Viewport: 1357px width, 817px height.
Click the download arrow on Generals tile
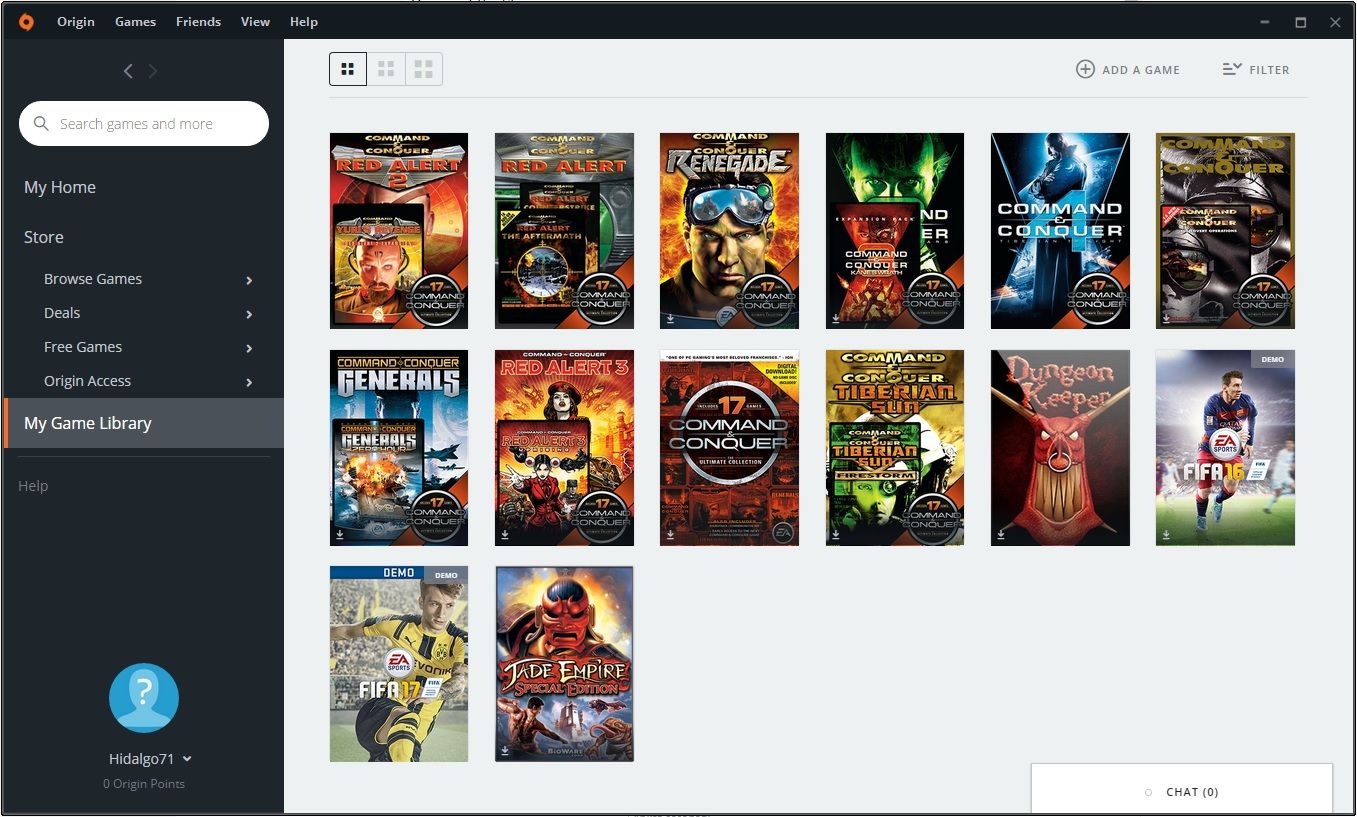click(340, 536)
